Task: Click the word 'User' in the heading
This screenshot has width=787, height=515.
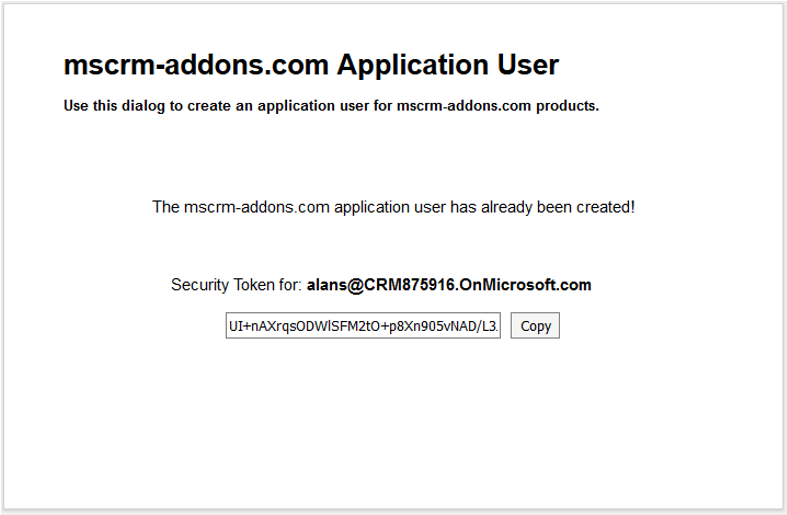Action: point(528,65)
